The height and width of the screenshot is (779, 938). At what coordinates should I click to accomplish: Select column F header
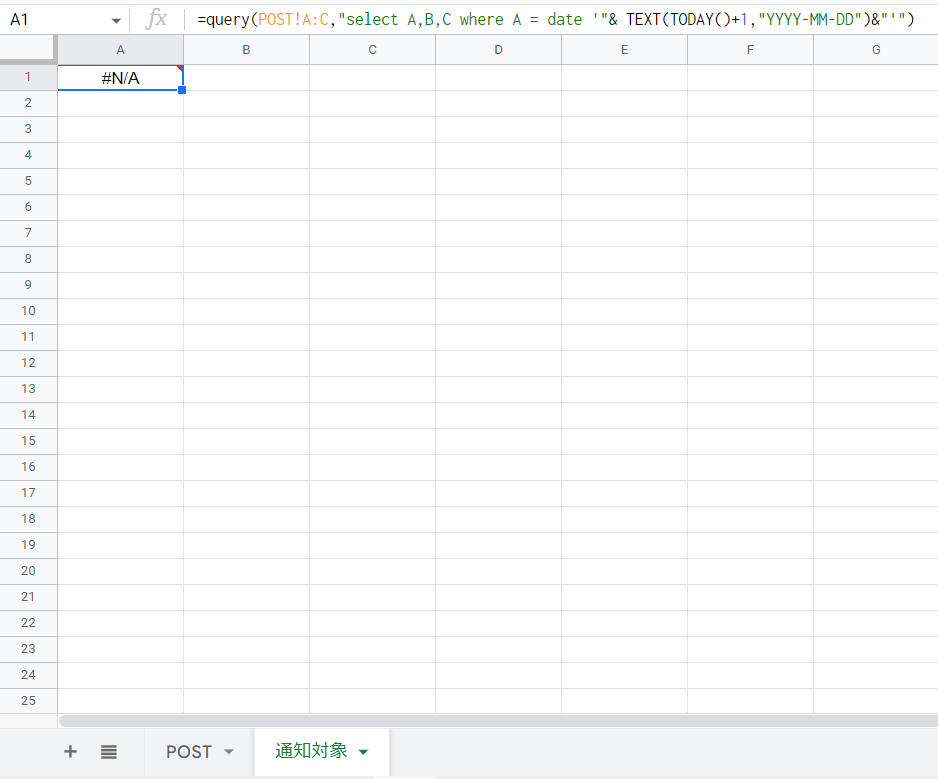[x=750, y=50]
